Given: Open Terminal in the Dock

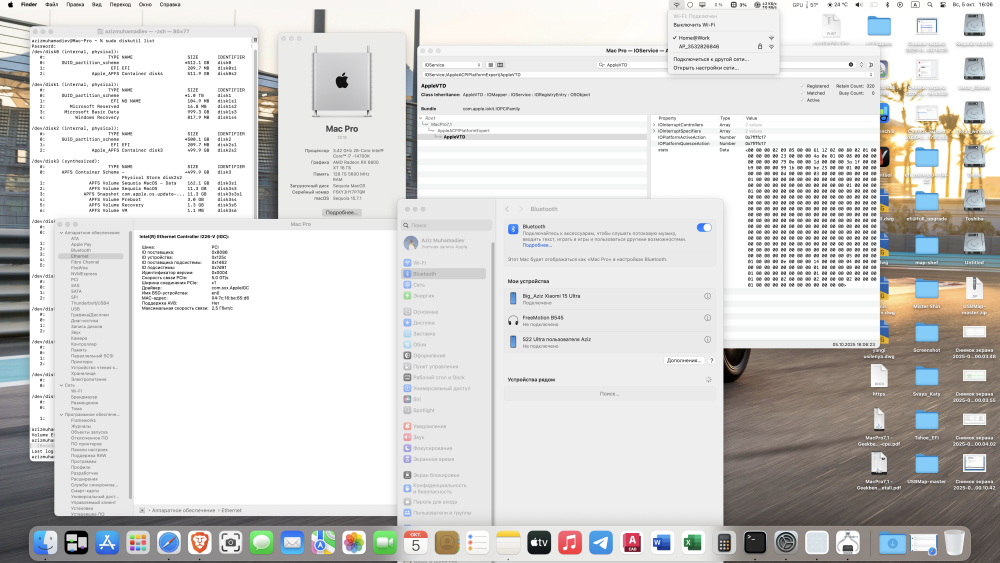Looking at the screenshot, I should click(755, 543).
